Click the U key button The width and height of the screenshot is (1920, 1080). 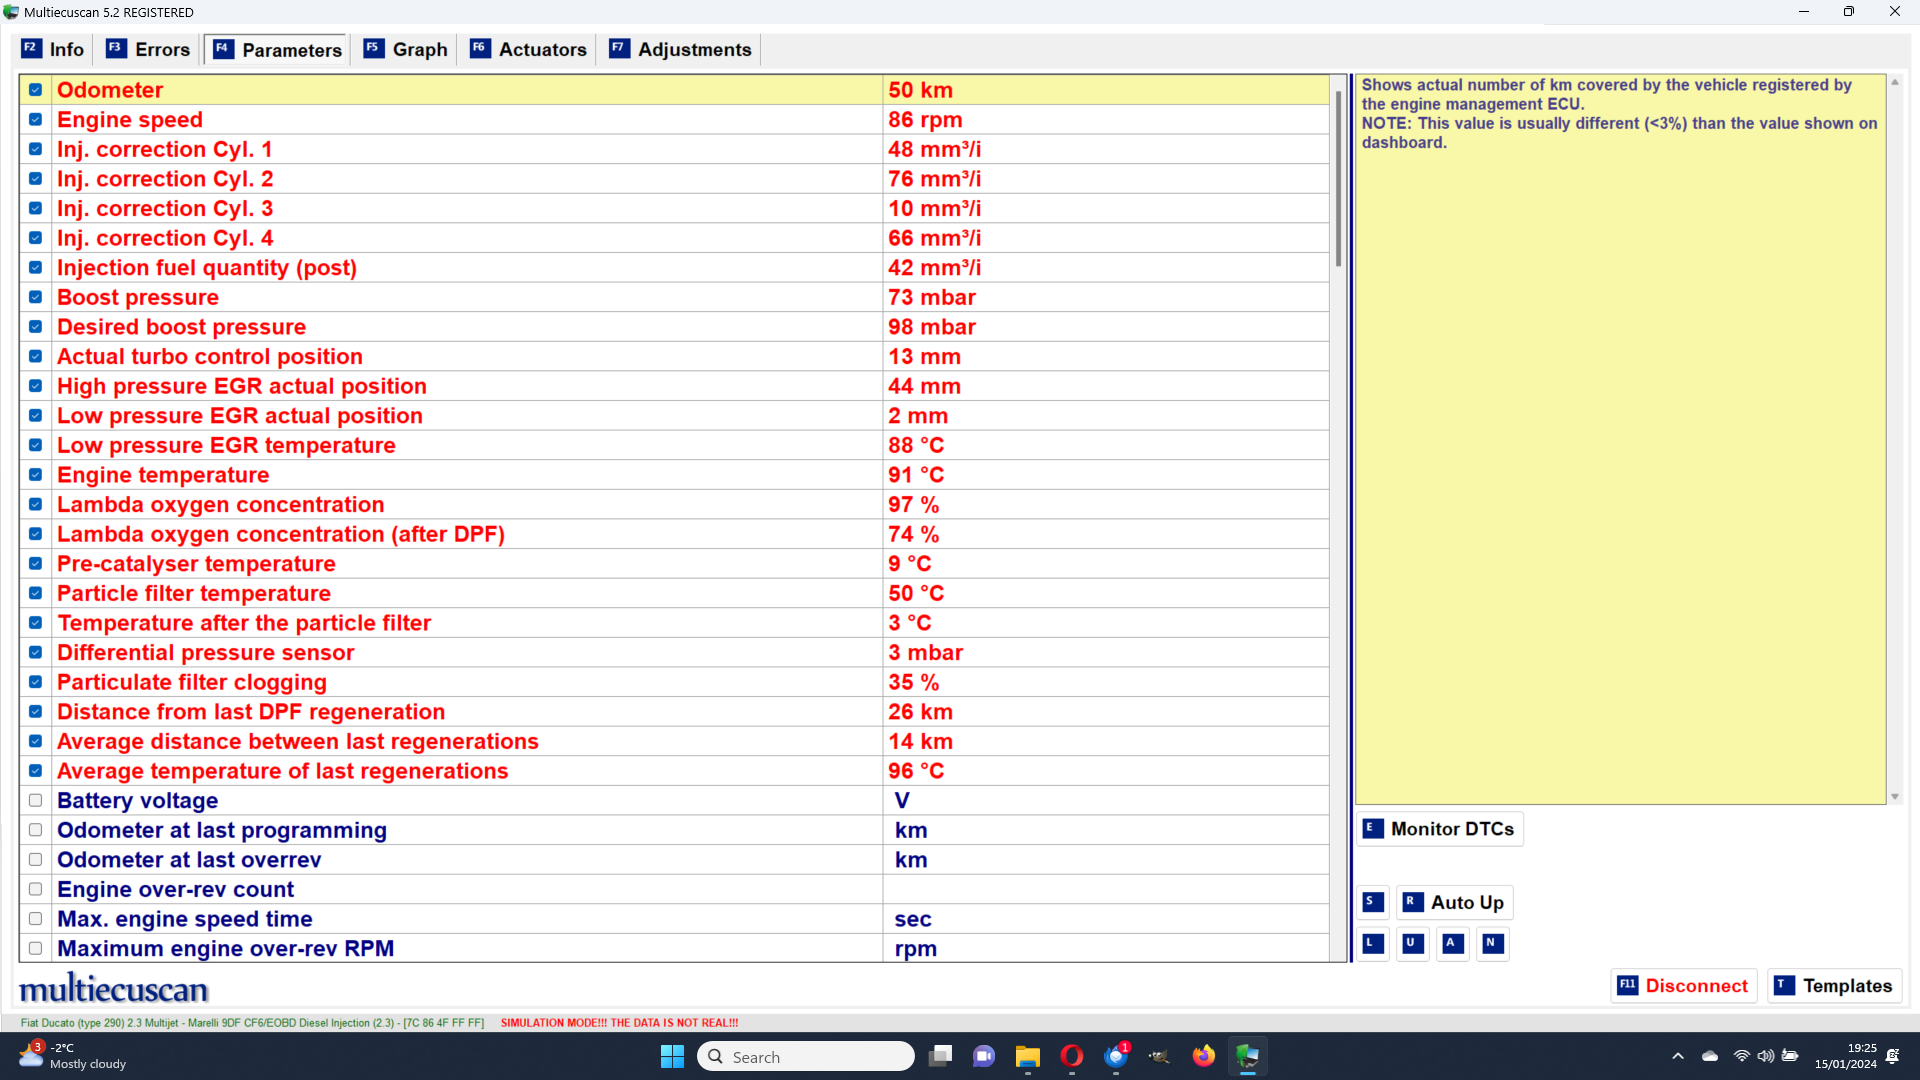click(x=1413, y=943)
